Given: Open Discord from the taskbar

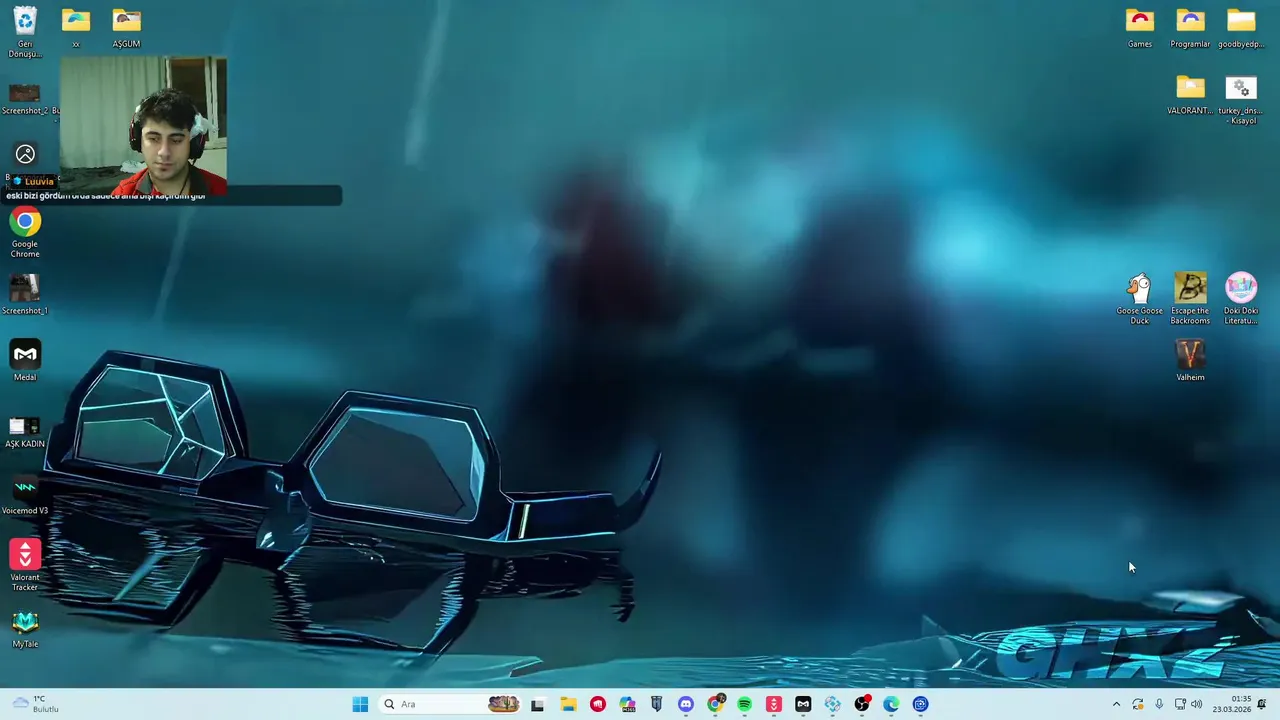Looking at the screenshot, I should 686,704.
